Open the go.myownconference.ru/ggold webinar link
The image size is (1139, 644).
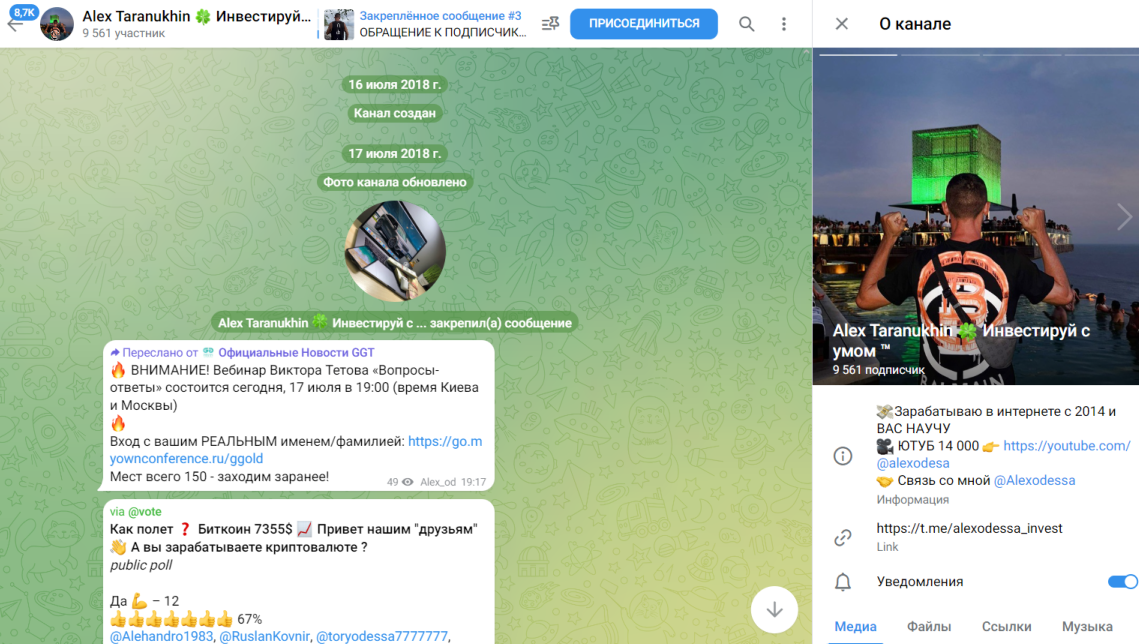pyautogui.click(x=296, y=450)
